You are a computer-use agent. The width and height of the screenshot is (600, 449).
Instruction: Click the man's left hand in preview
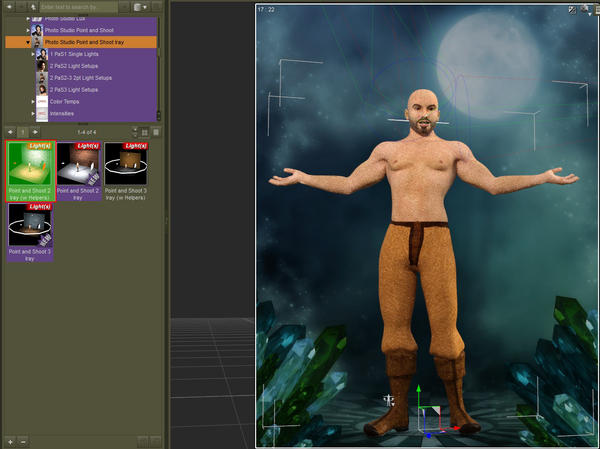click(x=562, y=178)
